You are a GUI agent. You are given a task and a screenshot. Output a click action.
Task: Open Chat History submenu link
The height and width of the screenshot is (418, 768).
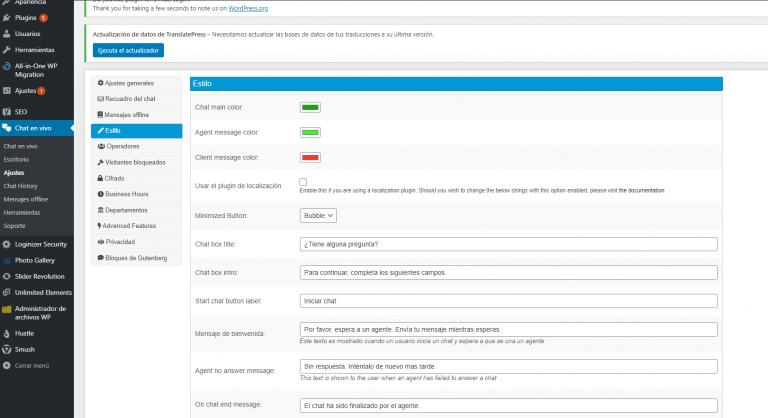20,186
